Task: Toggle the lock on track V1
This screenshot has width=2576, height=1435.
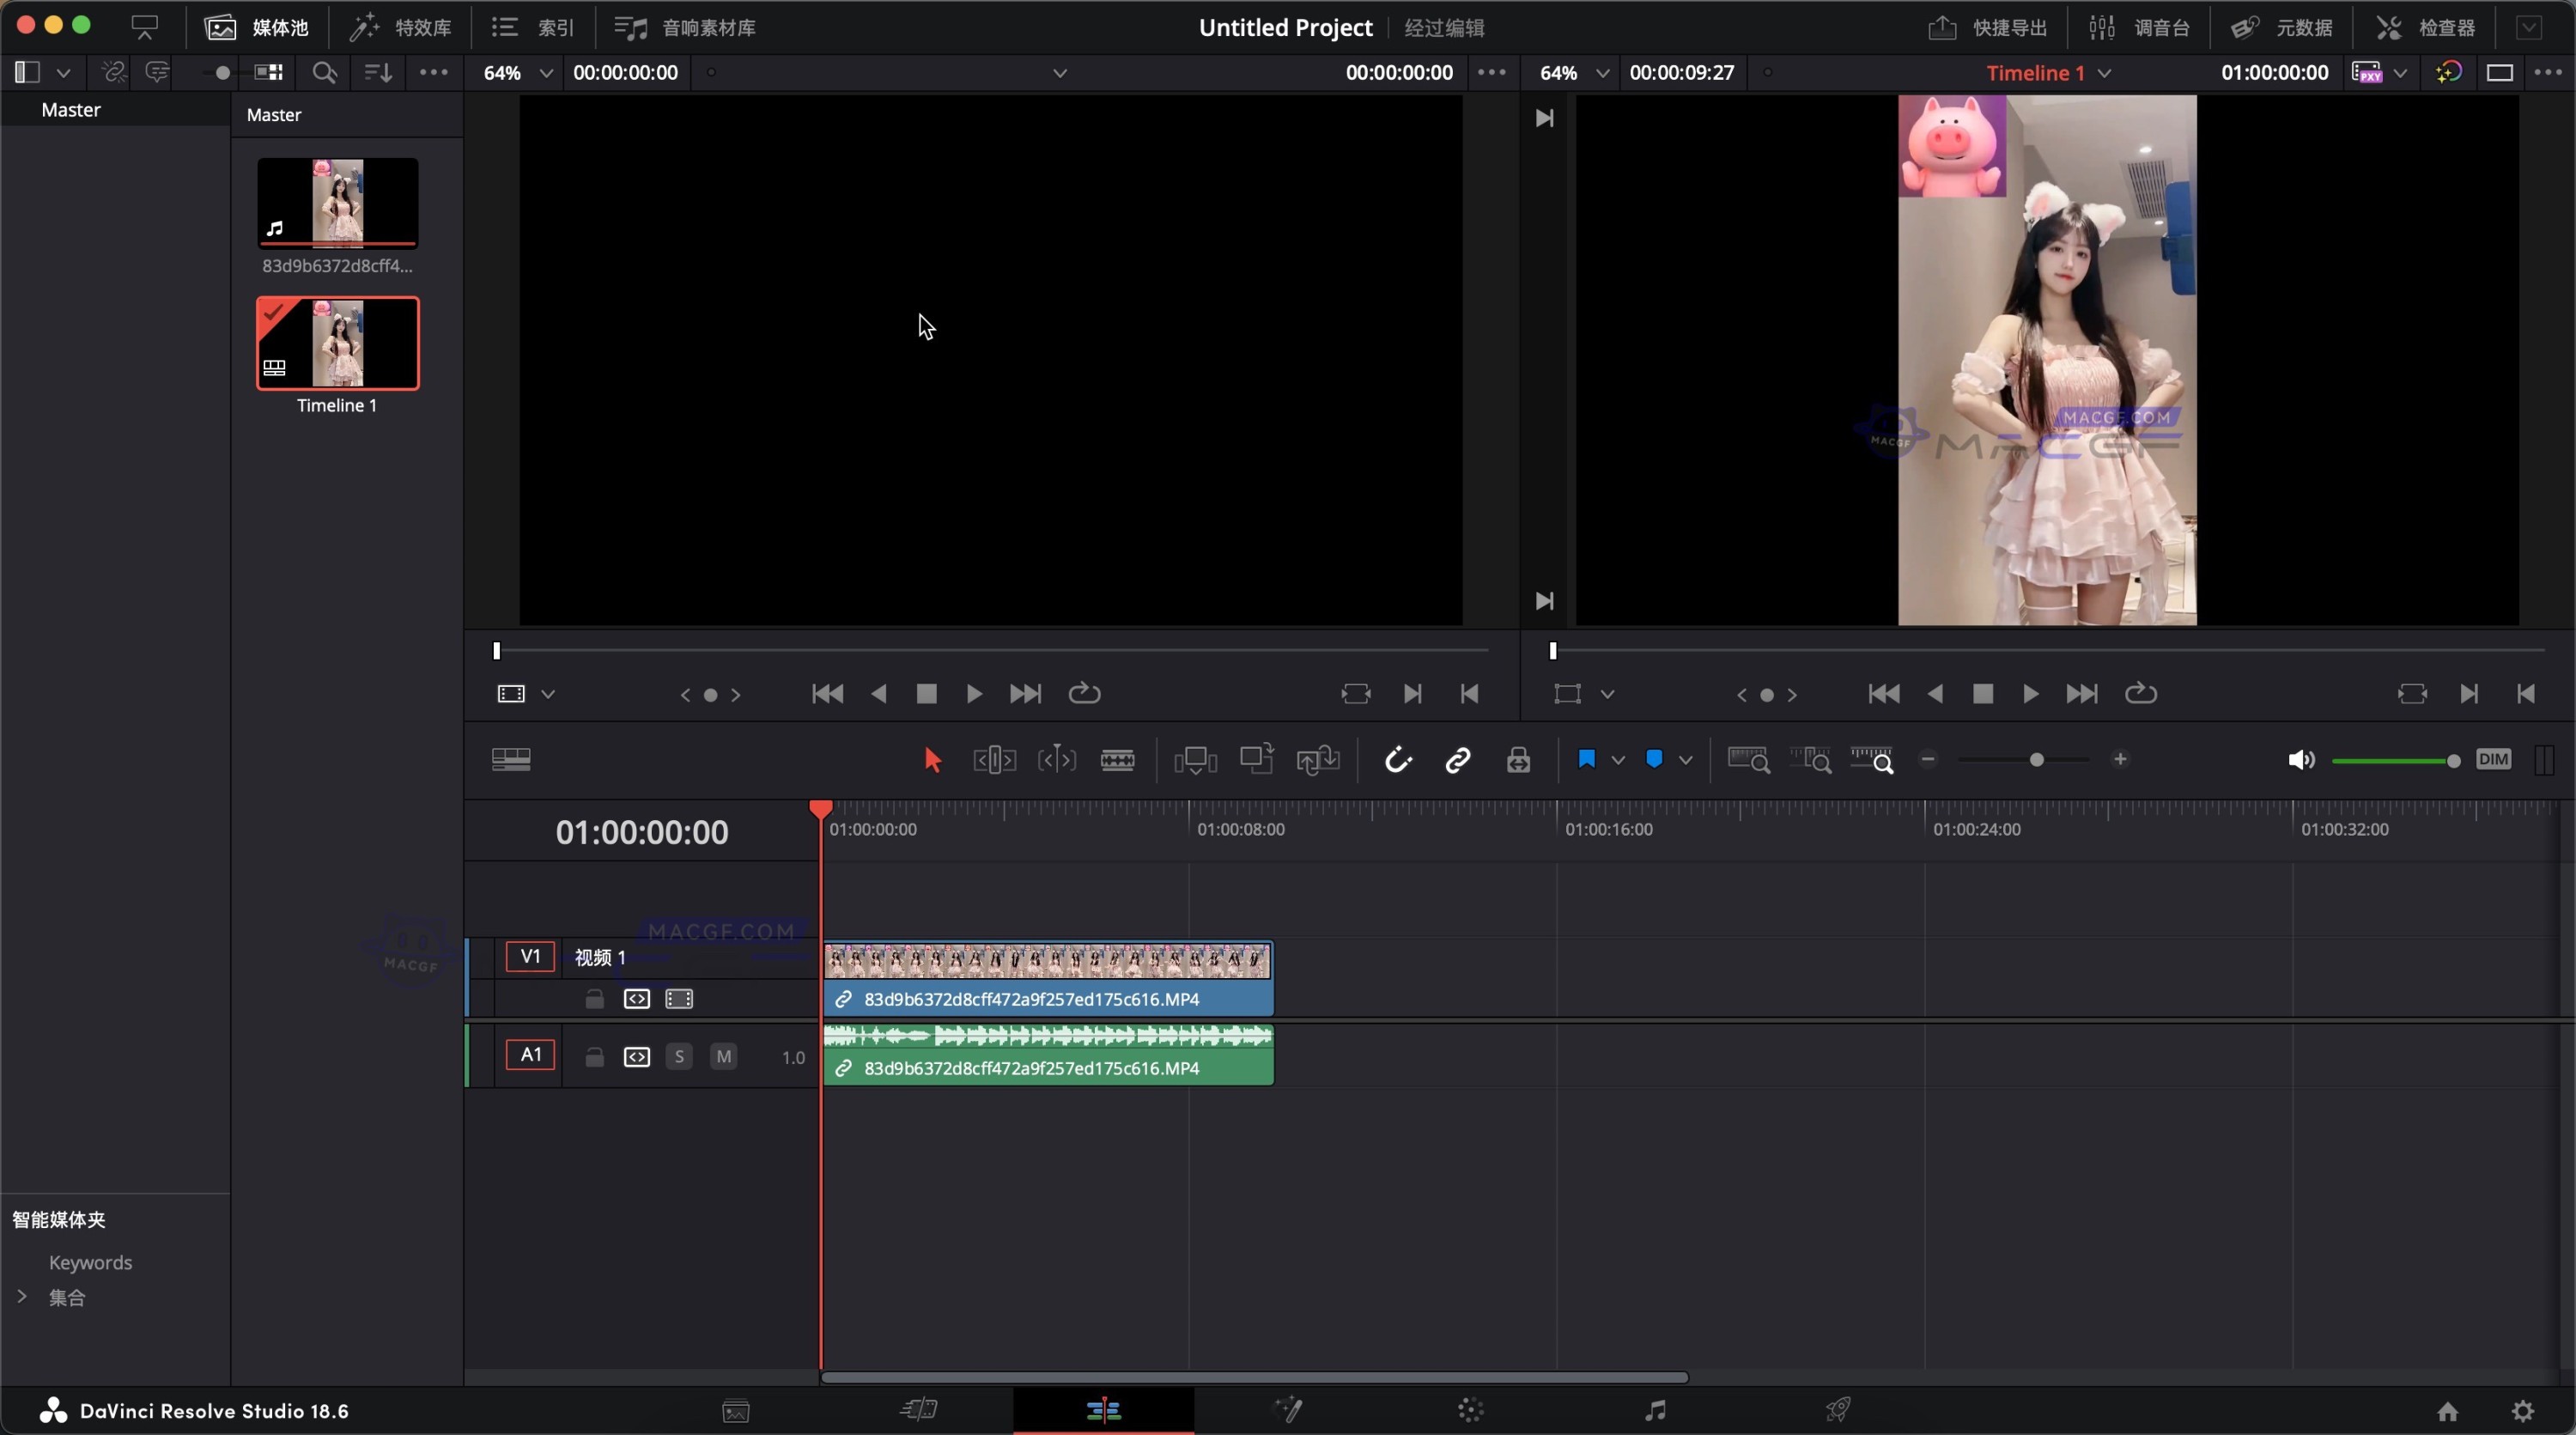Action: point(593,998)
